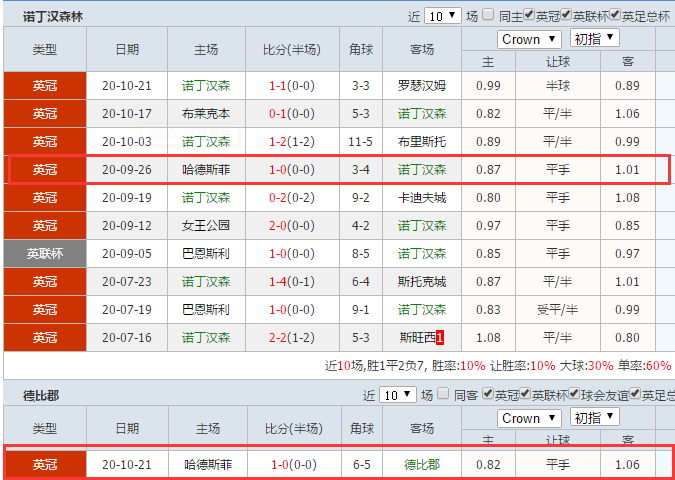Click the 单率:60% summary text
The height and width of the screenshot is (480, 675).
tap(644, 366)
